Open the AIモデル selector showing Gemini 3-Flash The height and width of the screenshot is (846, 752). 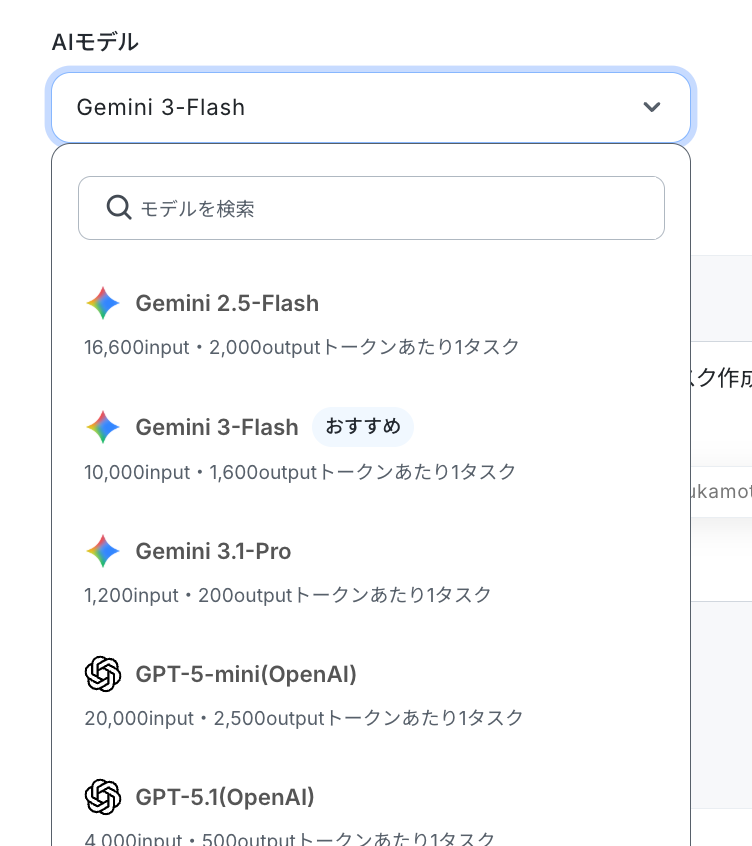pyautogui.click(x=371, y=107)
